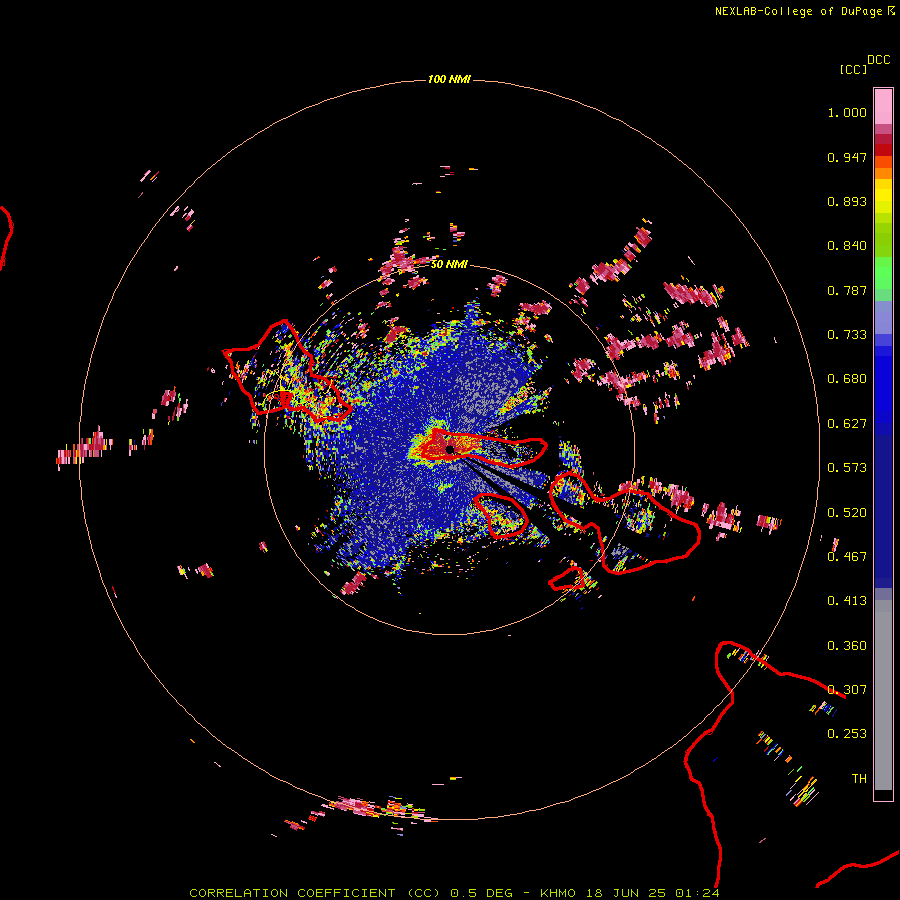The height and width of the screenshot is (900, 900).
Task: Click the 0.360 scale value
Action: pyautogui.click(x=847, y=646)
